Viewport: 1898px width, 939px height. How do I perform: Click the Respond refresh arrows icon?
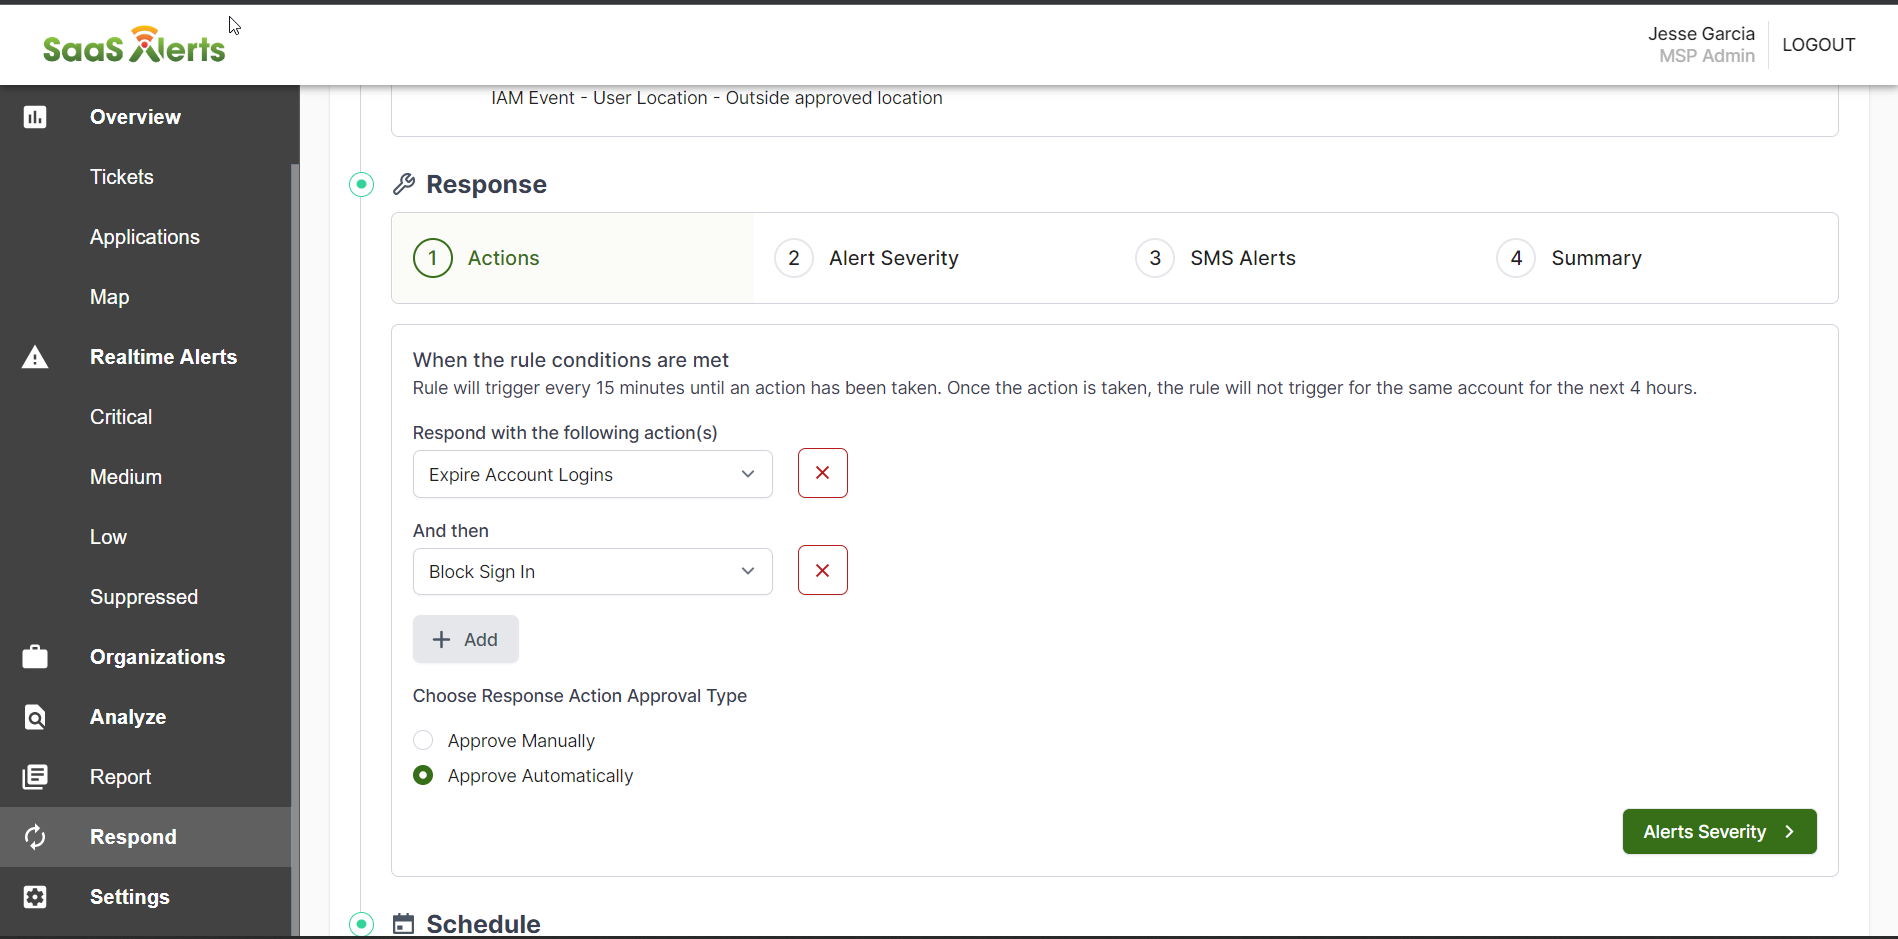tap(35, 837)
